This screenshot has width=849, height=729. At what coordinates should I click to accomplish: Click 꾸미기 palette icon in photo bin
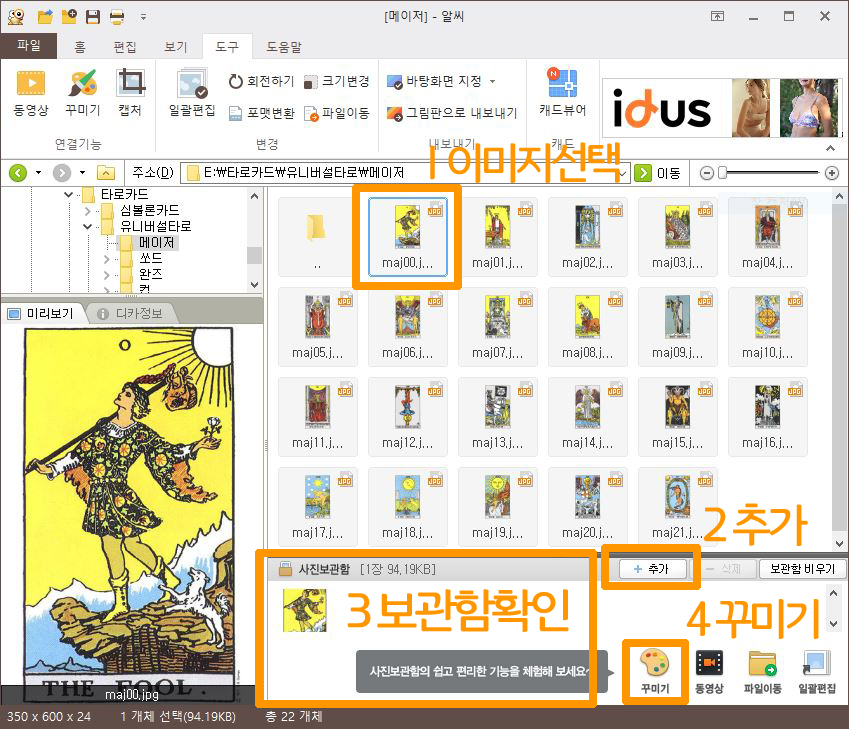click(655, 671)
